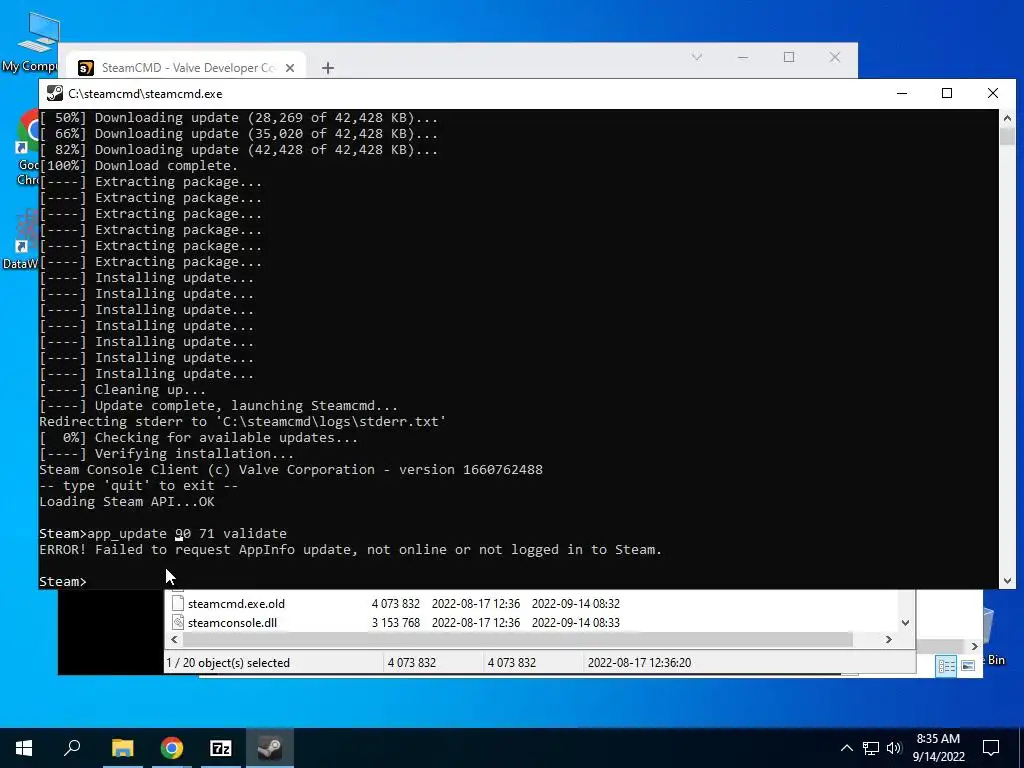
Task: Switch to the SteamCMD - Valve Developer tab
Action: [x=186, y=68]
